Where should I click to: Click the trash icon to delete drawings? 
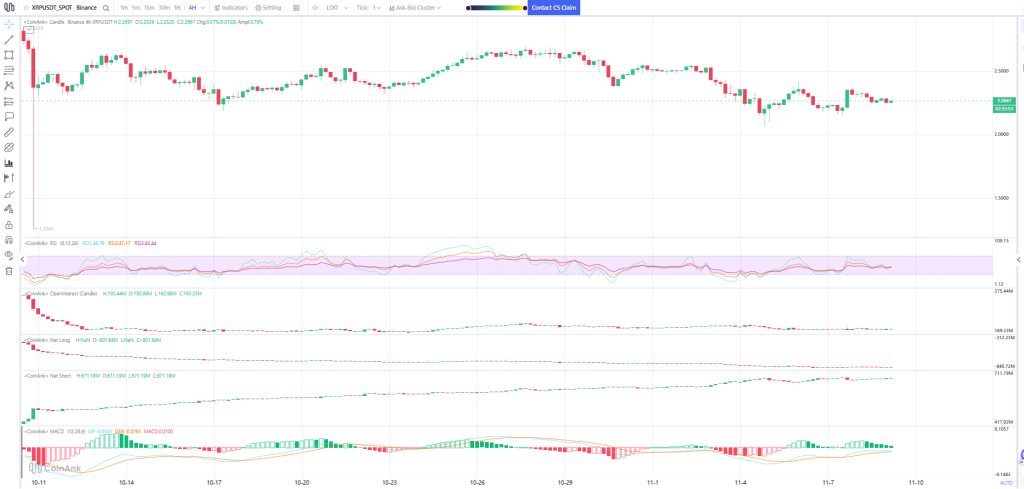[x=8, y=270]
